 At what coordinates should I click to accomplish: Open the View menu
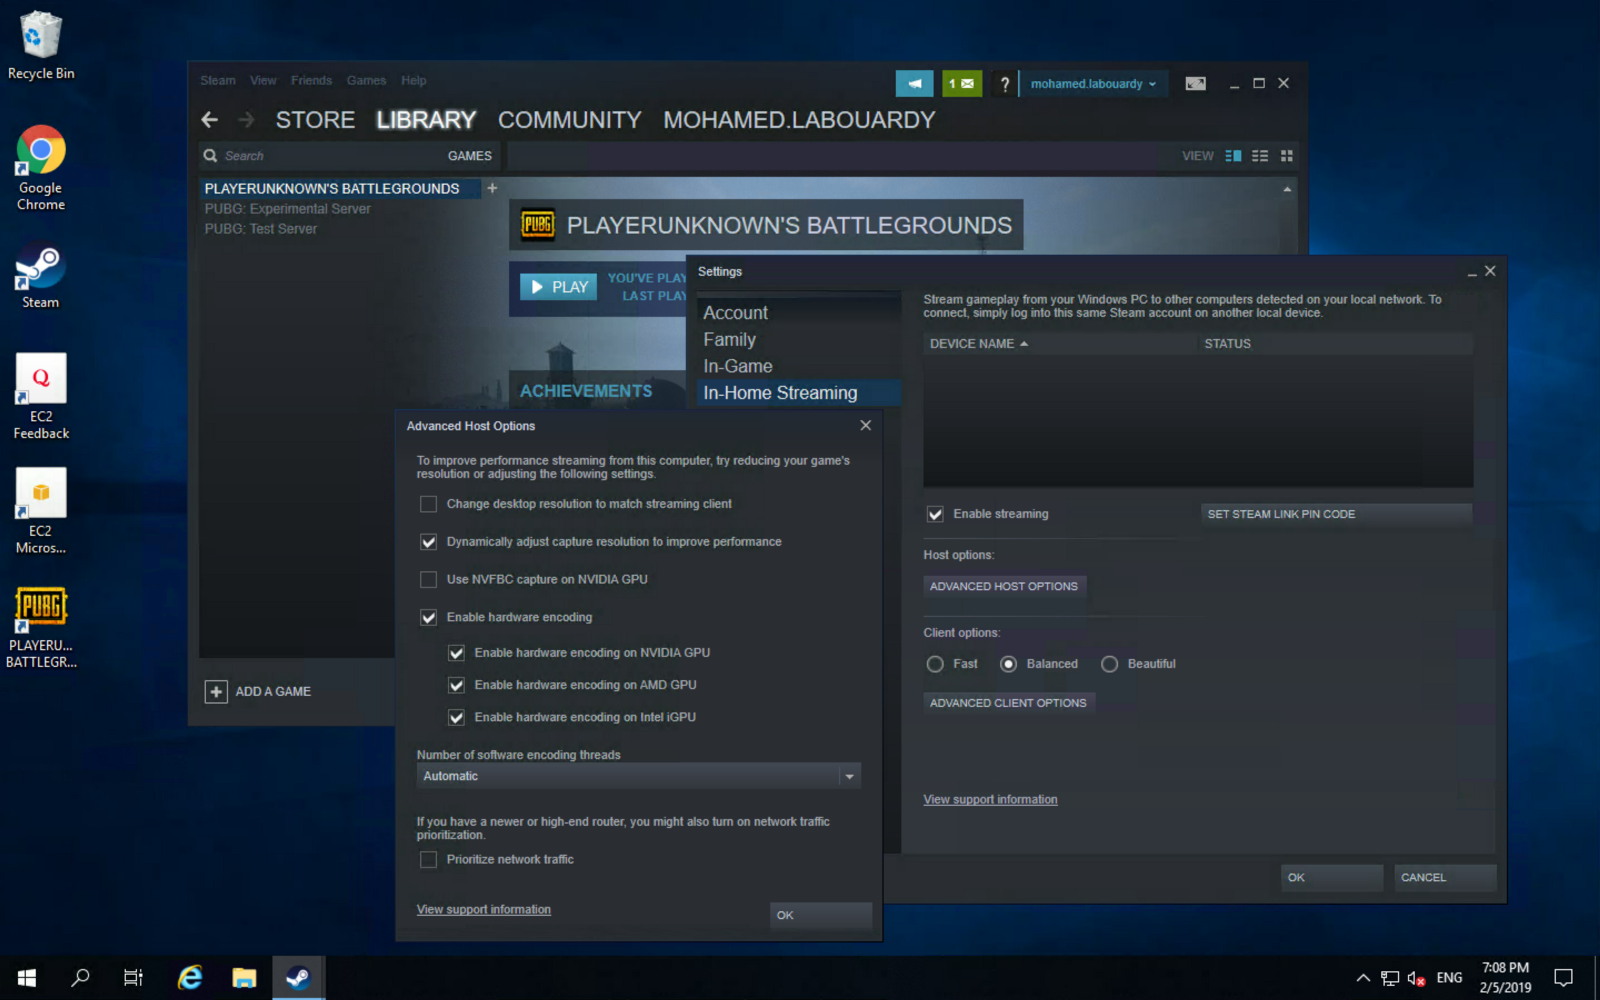(x=263, y=81)
